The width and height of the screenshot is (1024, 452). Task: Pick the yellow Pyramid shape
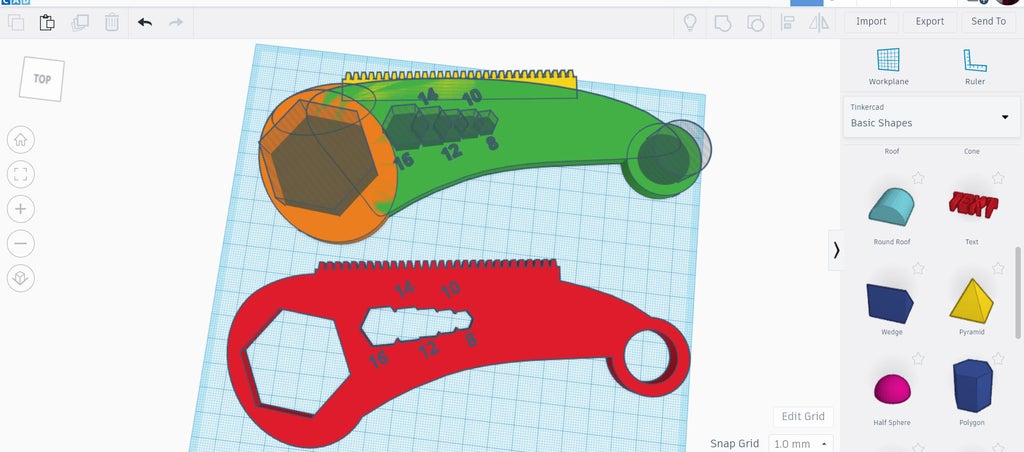point(971,300)
